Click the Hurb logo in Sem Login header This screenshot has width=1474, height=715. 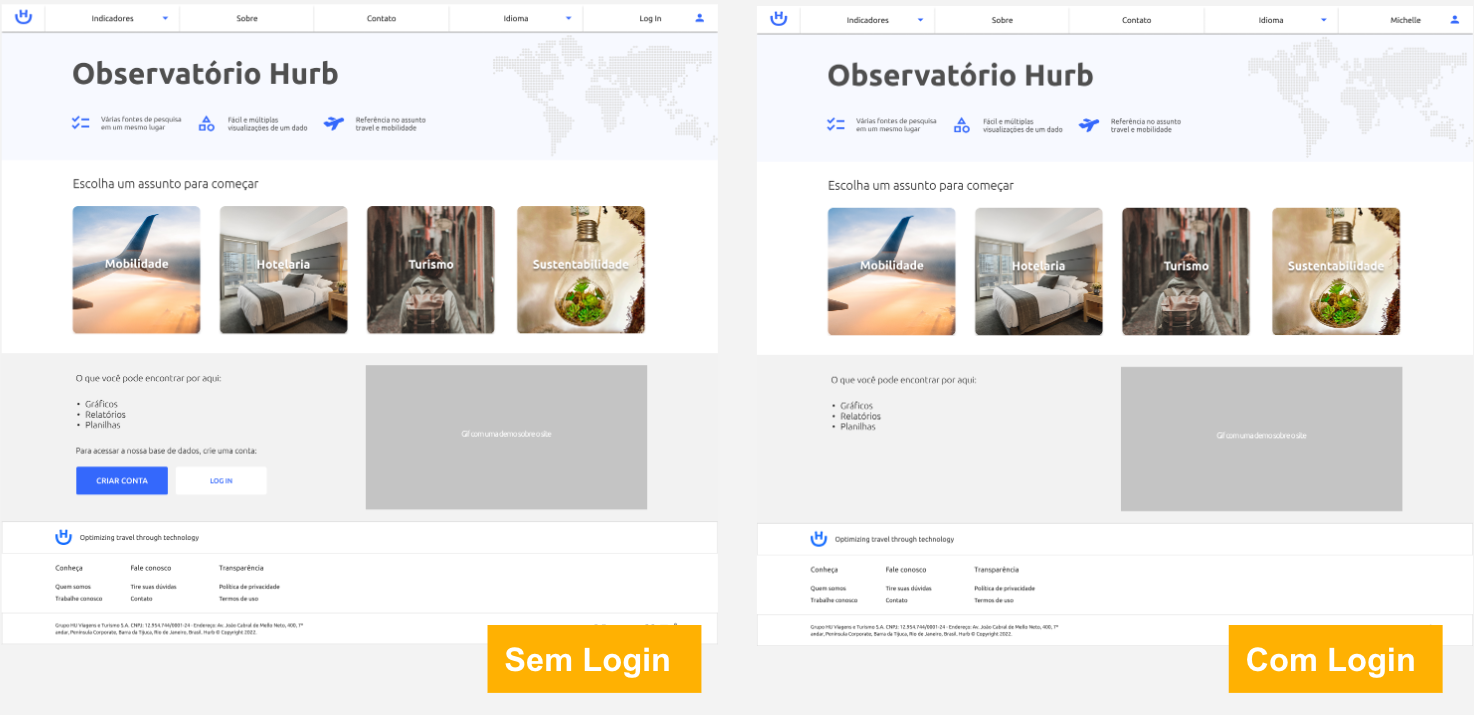(x=24, y=17)
